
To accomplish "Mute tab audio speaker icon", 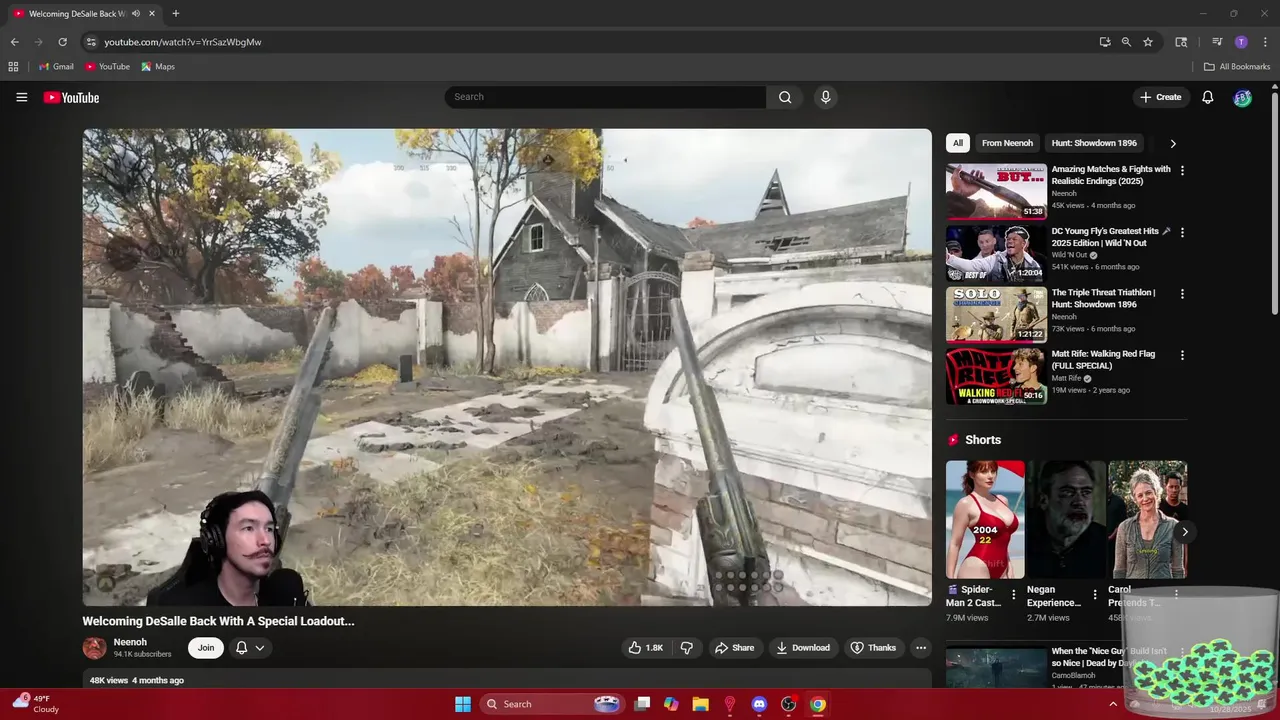I will (x=136, y=14).
